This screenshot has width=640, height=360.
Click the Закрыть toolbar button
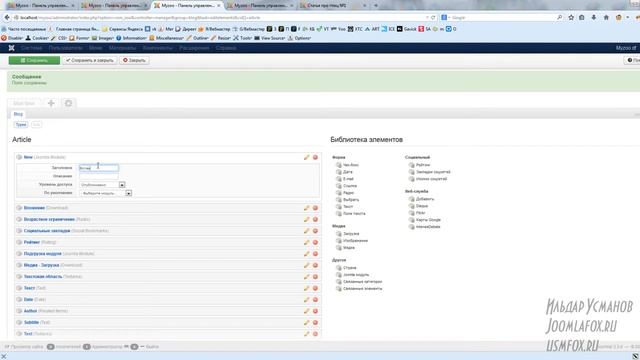[x=134, y=60]
